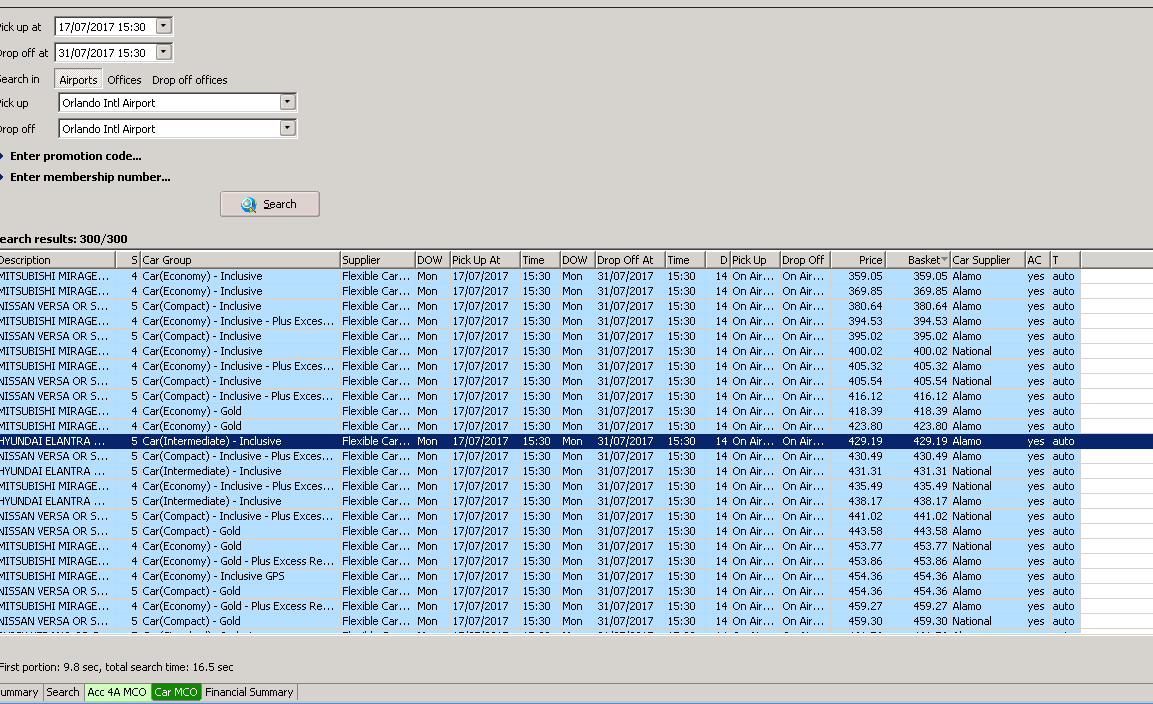Expand the Drop off airport combo box
This screenshot has height=704, width=1153.
click(x=288, y=128)
